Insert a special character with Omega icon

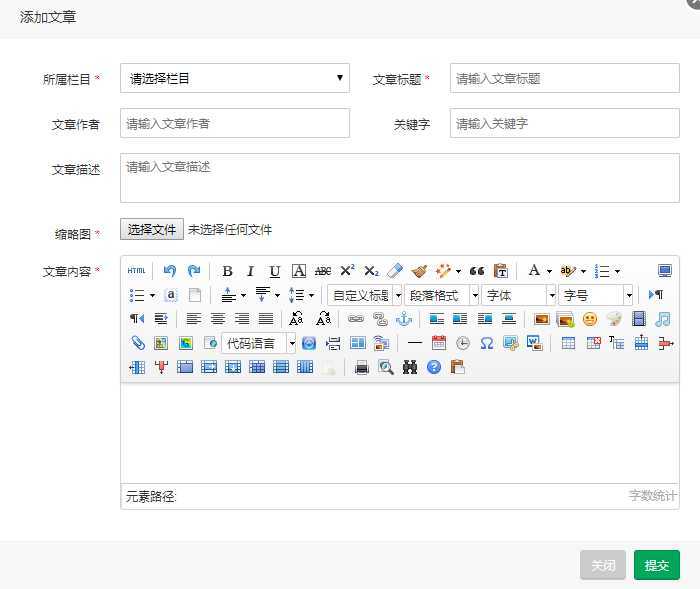coord(487,343)
